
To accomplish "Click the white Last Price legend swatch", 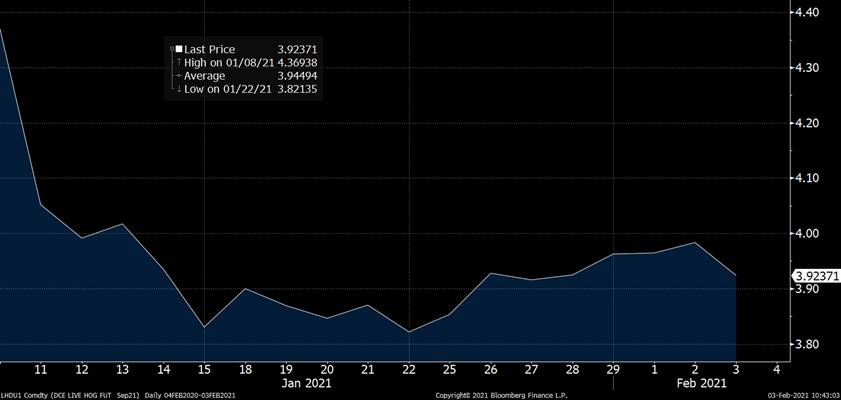I will point(179,49).
